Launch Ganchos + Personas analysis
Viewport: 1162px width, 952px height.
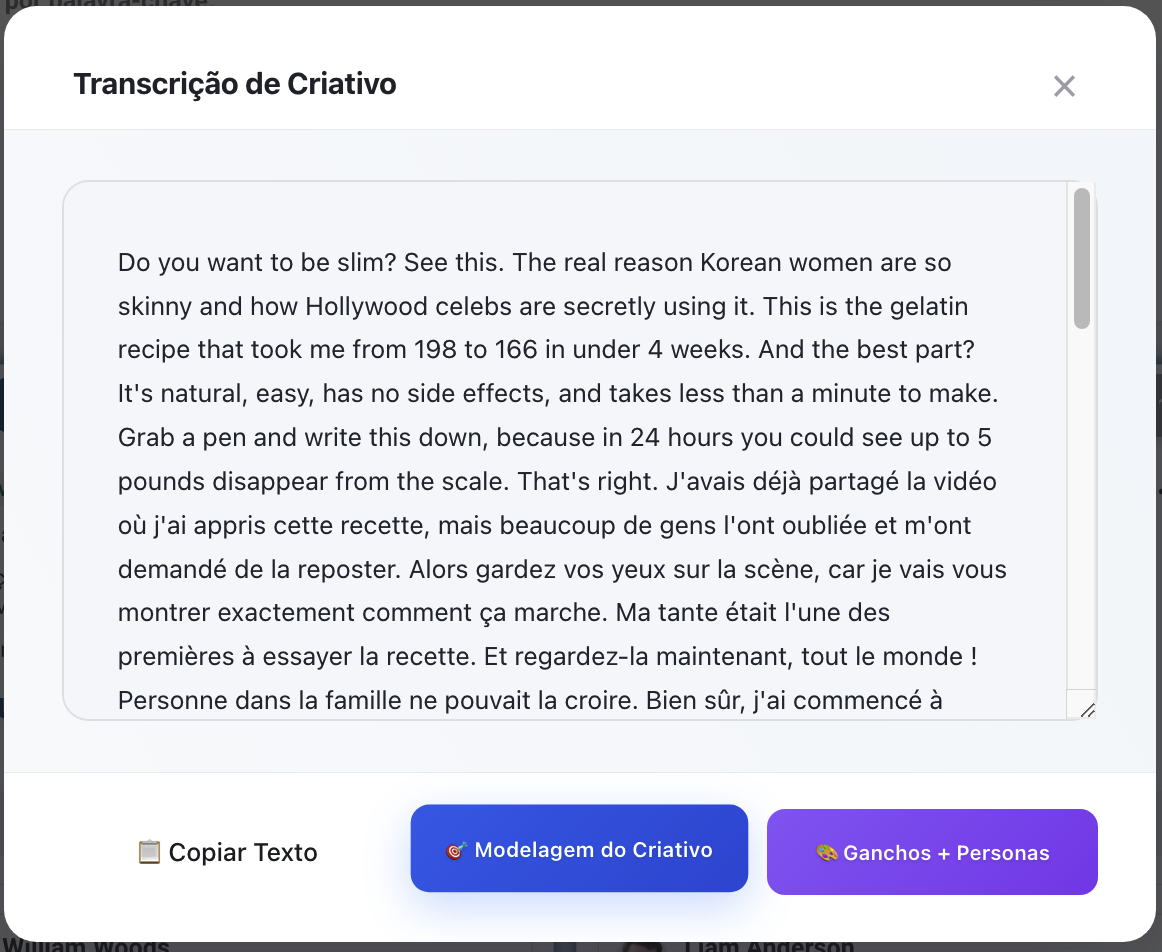932,852
